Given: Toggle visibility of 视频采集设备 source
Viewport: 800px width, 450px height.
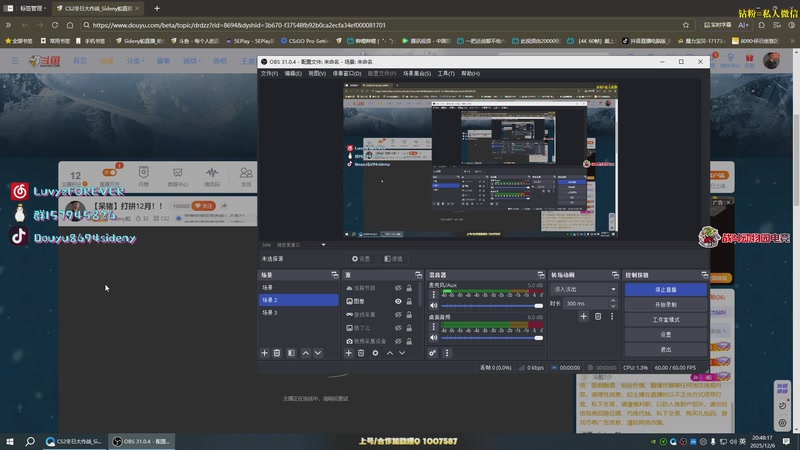Looking at the screenshot, I should [x=398, y=341].
